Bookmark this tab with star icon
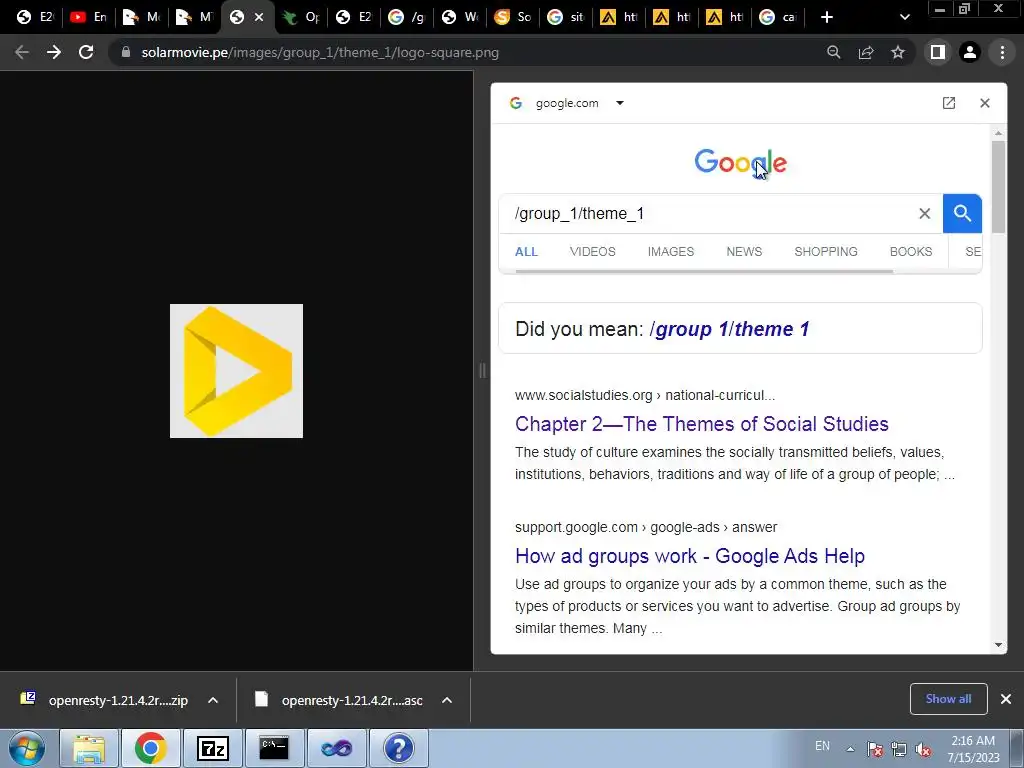This screenshot has width=1024, height=768. (898, 52)
